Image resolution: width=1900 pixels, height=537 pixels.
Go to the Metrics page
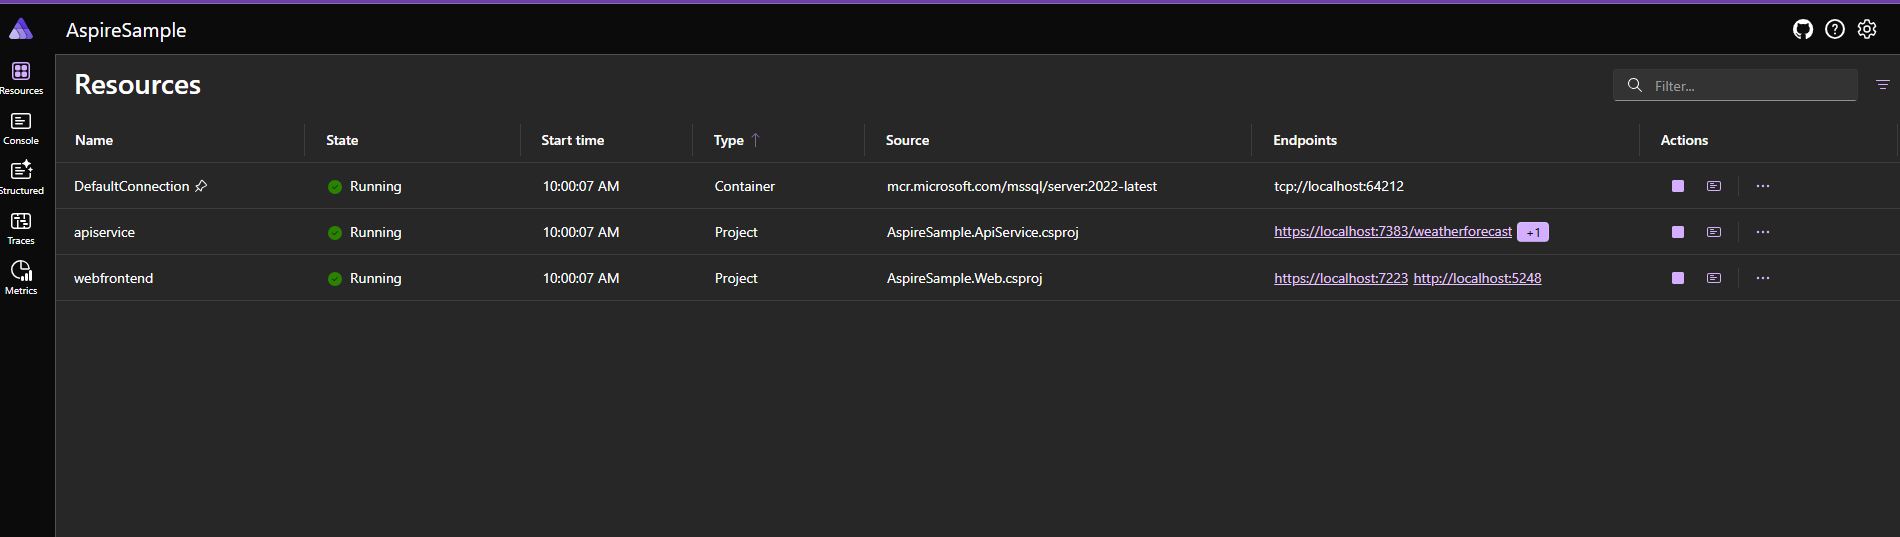pyautogui.click(x=21, y=279)
